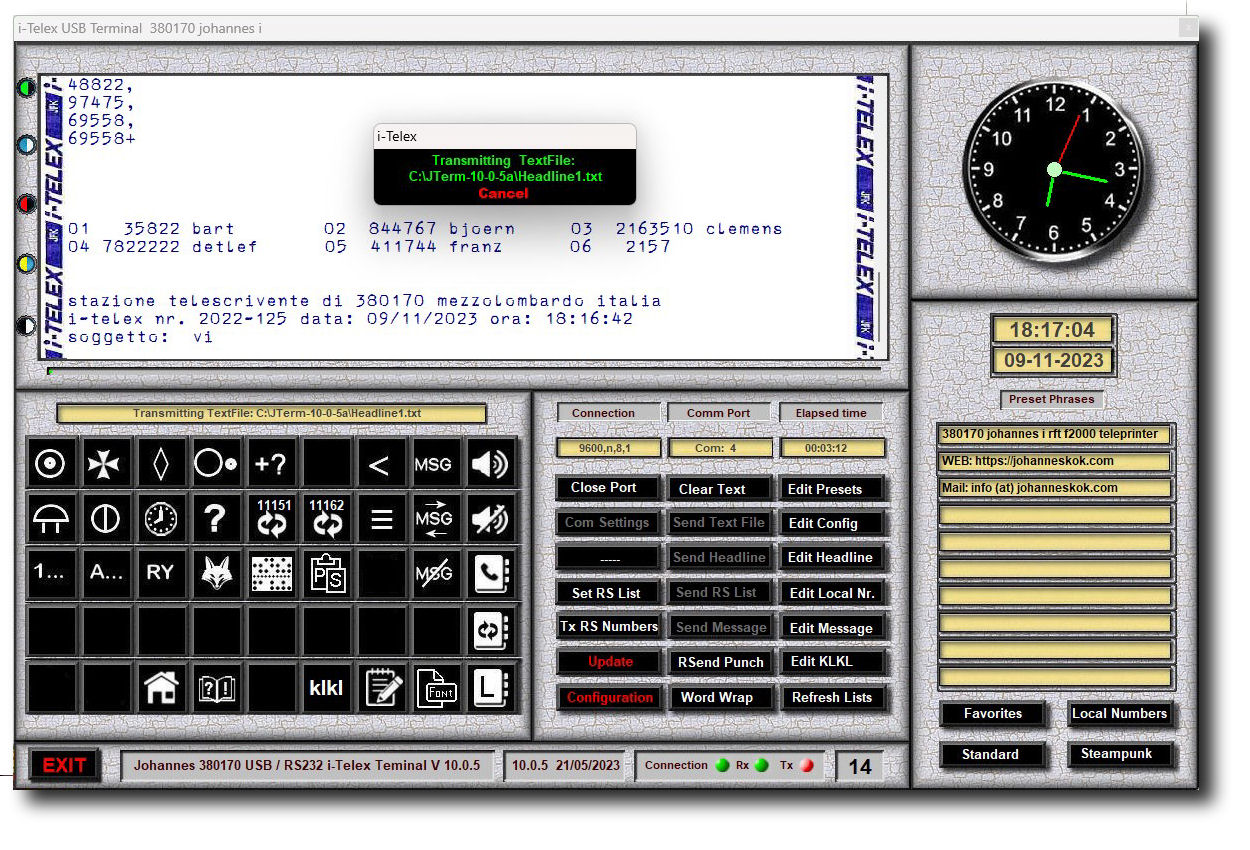The image size is (1250, 850).
Task: Open the L address book icon
Action: point(491,687)
